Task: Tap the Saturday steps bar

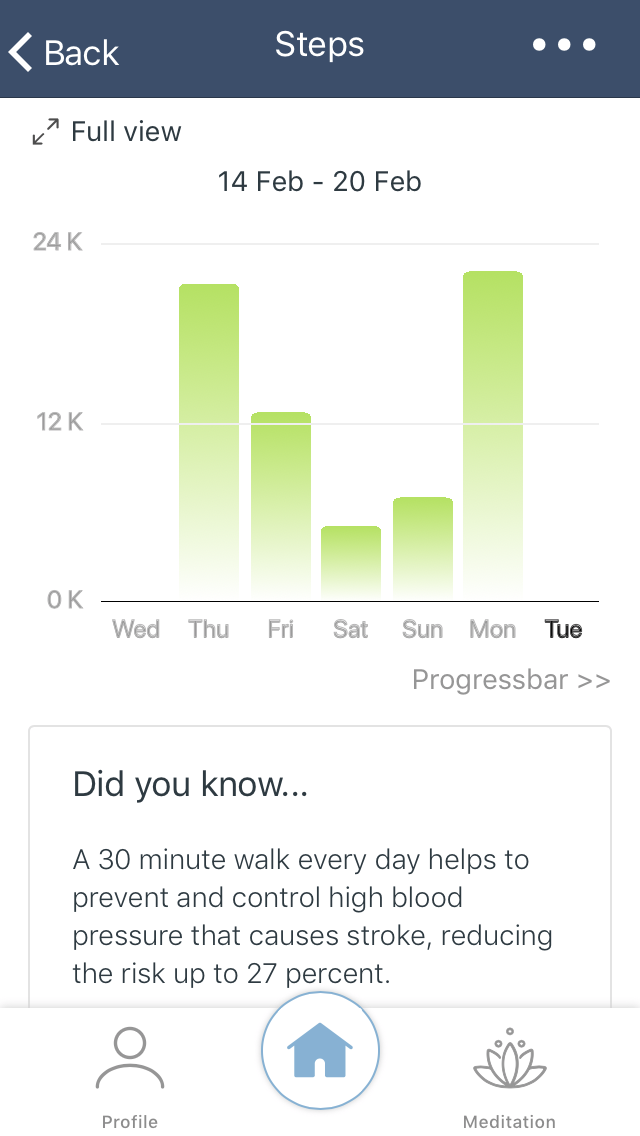Action: point(351,563)
